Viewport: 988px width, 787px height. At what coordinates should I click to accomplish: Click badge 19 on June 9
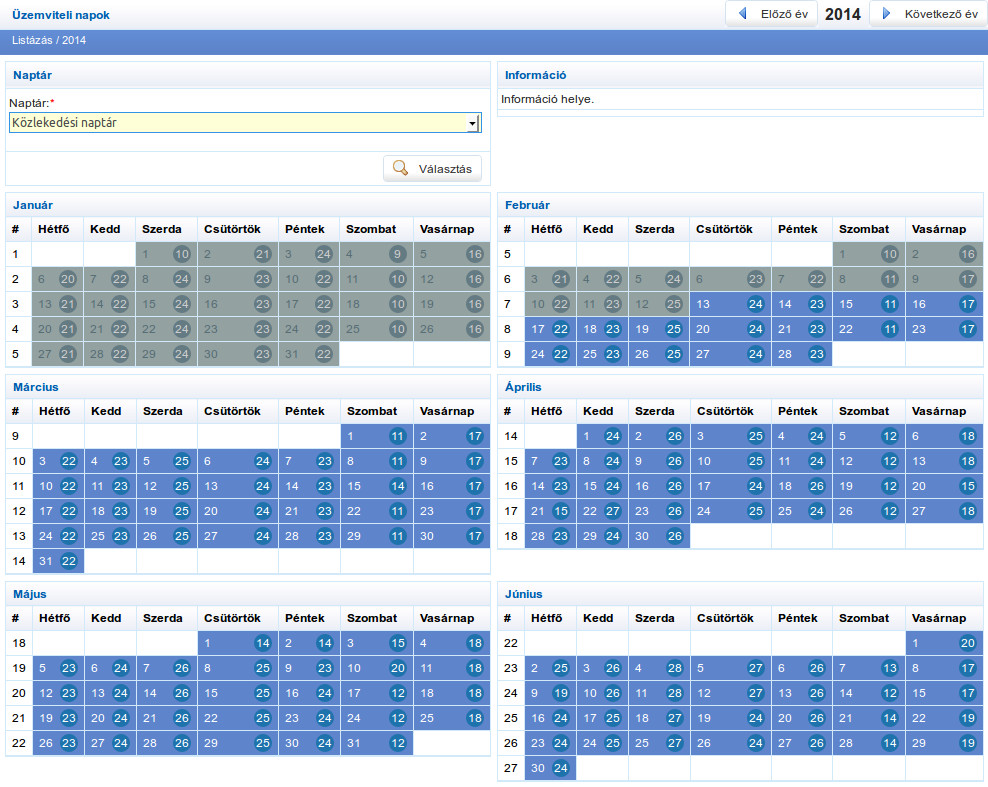click(561, 694)
